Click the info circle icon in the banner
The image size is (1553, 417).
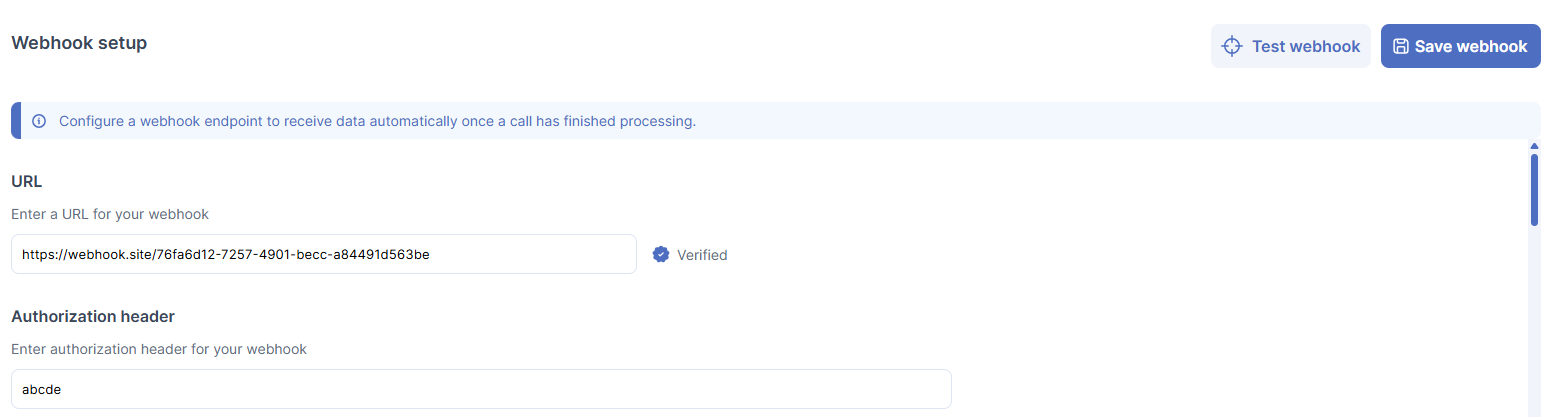tap(39, 121)
